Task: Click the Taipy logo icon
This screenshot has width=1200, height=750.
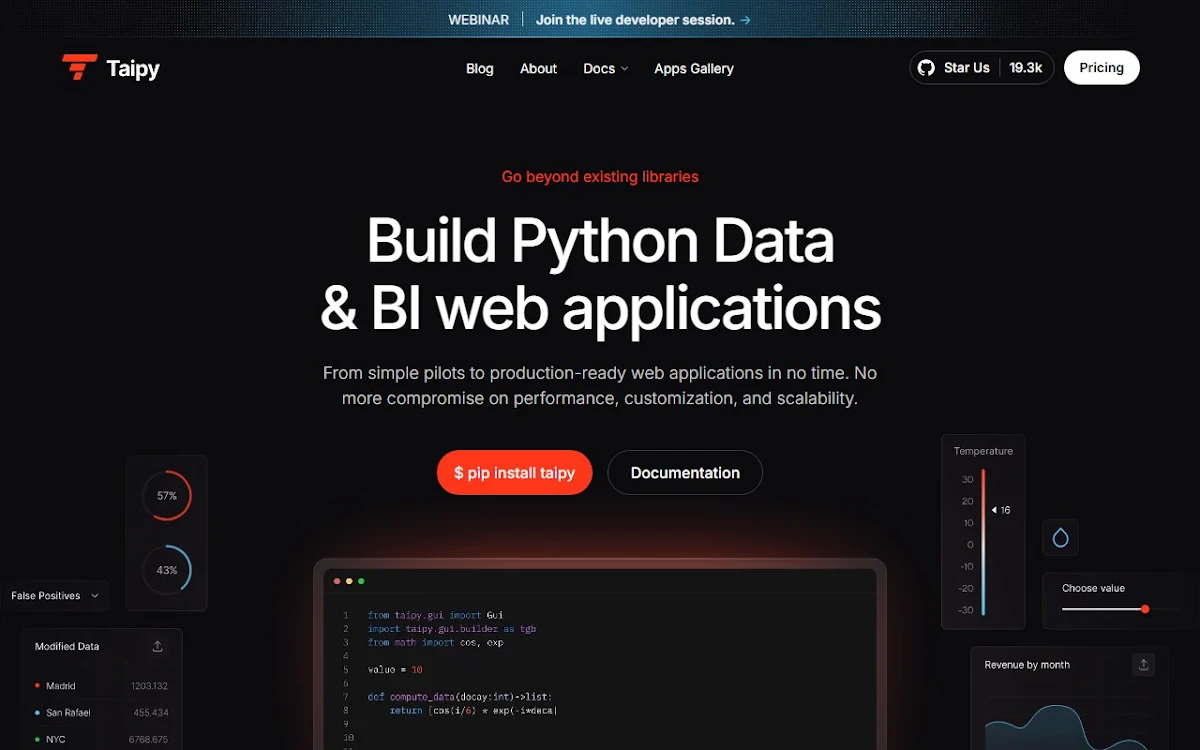Action: click(x=79, y=67)
